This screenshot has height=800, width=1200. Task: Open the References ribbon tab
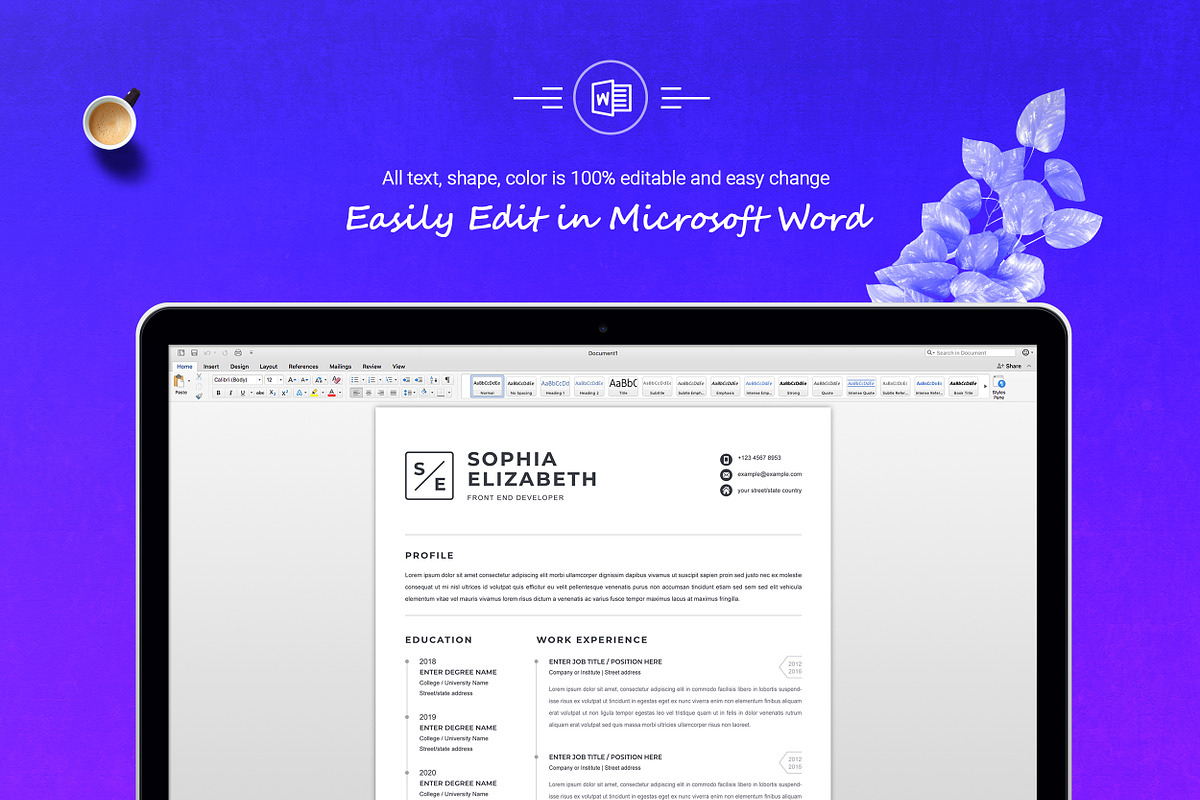point(303,367)
